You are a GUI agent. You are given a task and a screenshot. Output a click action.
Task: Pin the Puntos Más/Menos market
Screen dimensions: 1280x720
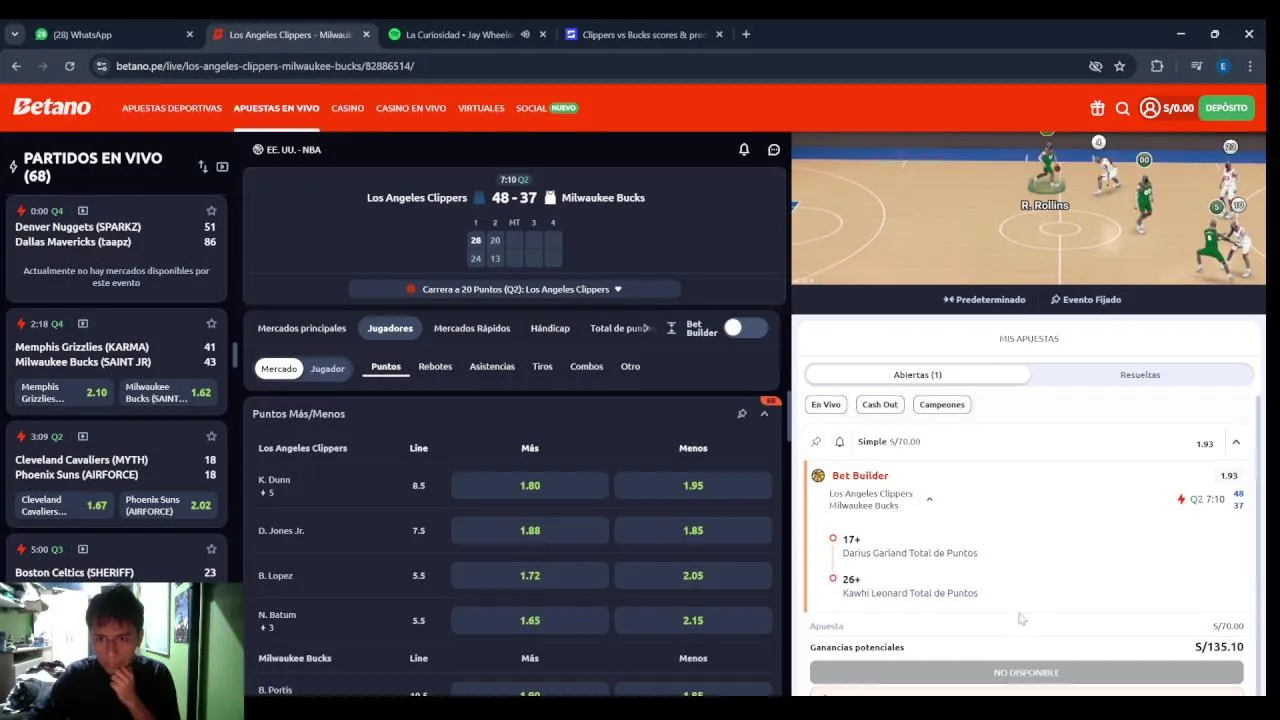tap(742, 414)
